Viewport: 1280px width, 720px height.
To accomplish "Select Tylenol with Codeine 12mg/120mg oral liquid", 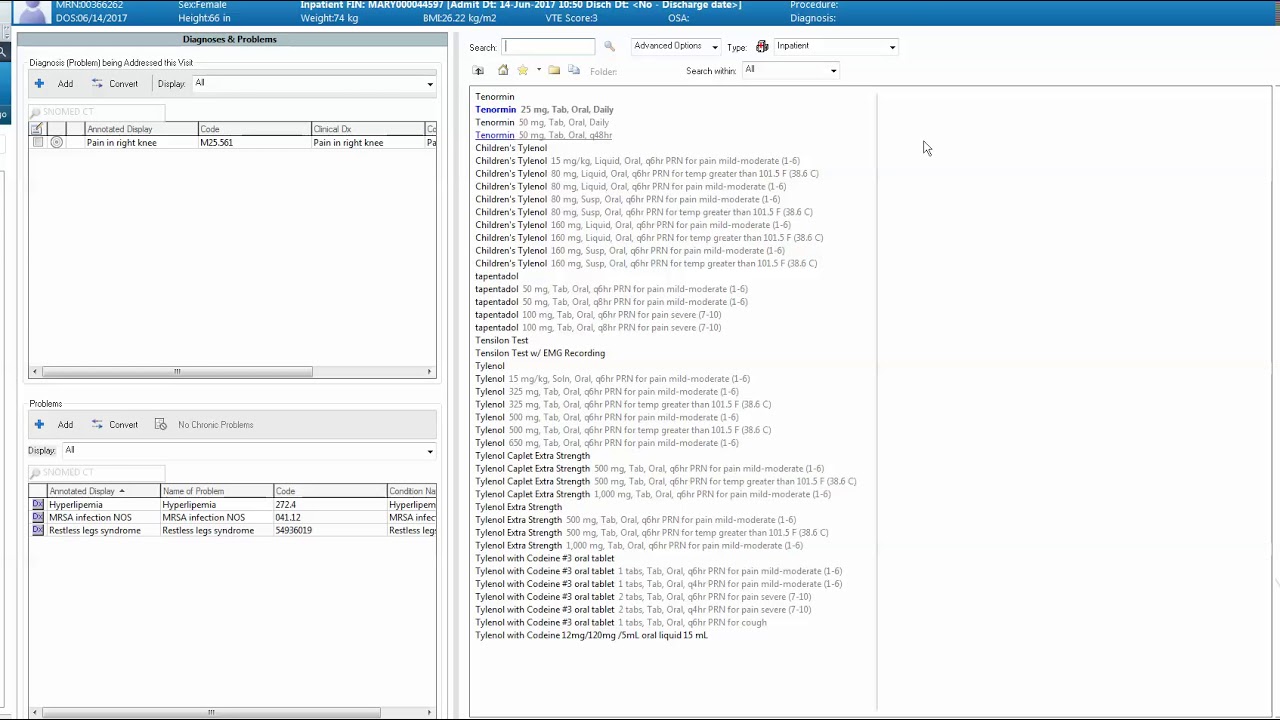I will (x=591, y=636).
